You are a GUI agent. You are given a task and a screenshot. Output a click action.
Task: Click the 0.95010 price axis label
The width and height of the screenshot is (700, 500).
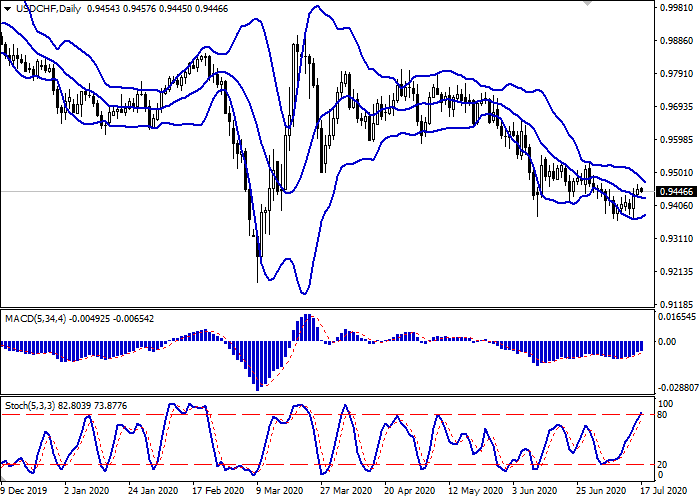click(676, 173)
